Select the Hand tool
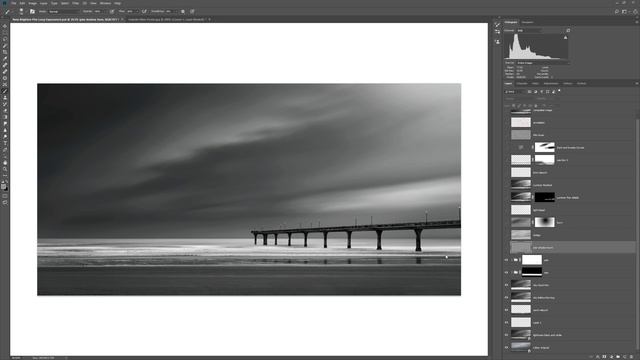The width and height of the screenshot is (640, 360). (x=5, y=163)
